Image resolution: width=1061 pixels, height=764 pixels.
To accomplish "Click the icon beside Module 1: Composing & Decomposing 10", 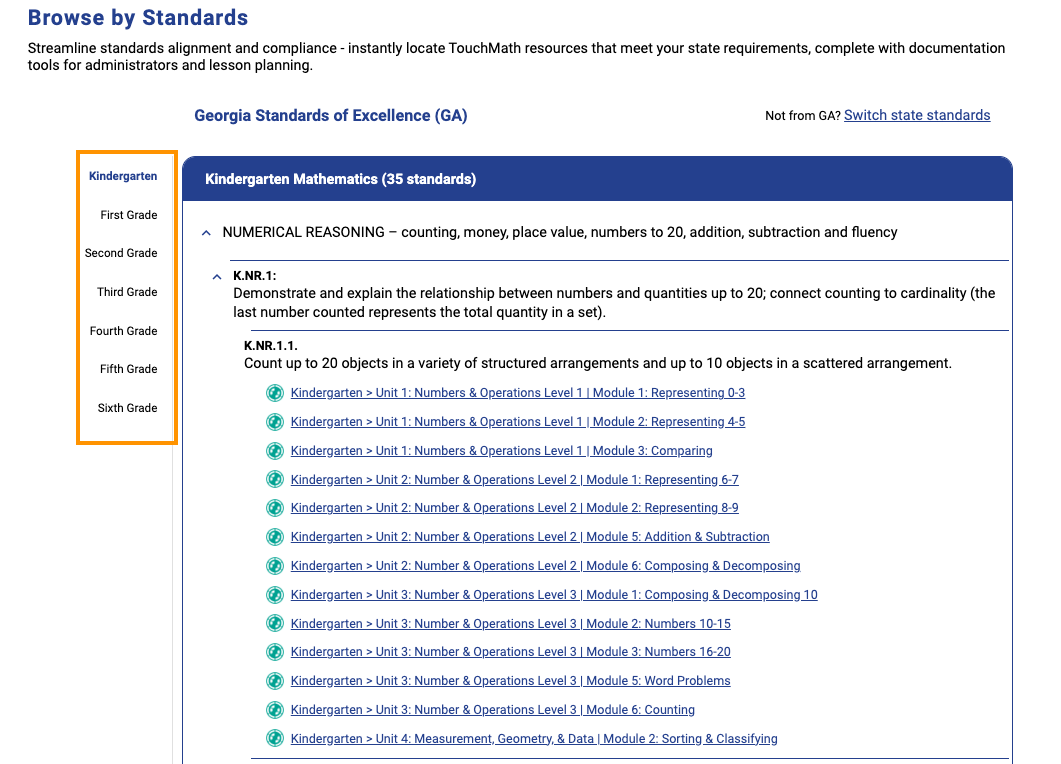I will [x=275, y=595].
